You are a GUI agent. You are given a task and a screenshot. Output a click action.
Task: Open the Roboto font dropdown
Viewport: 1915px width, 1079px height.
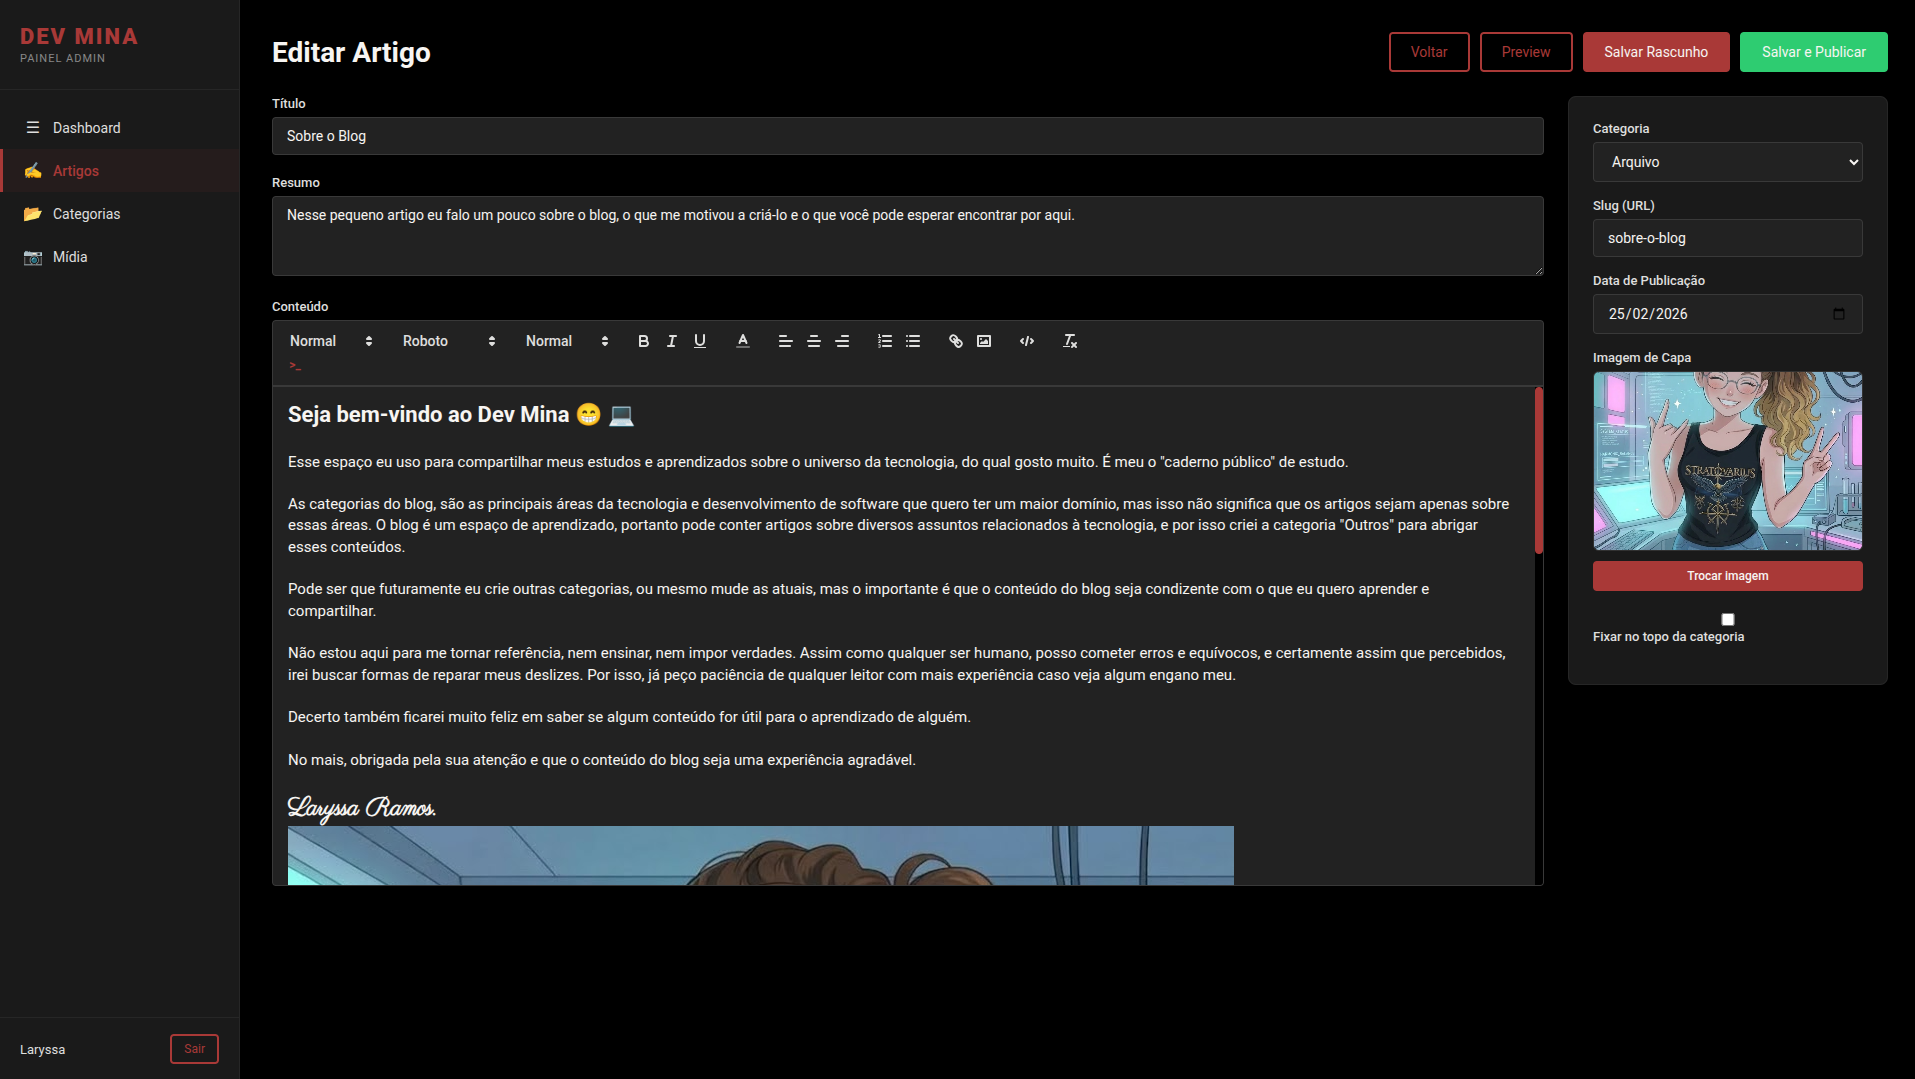click(448, 341)
